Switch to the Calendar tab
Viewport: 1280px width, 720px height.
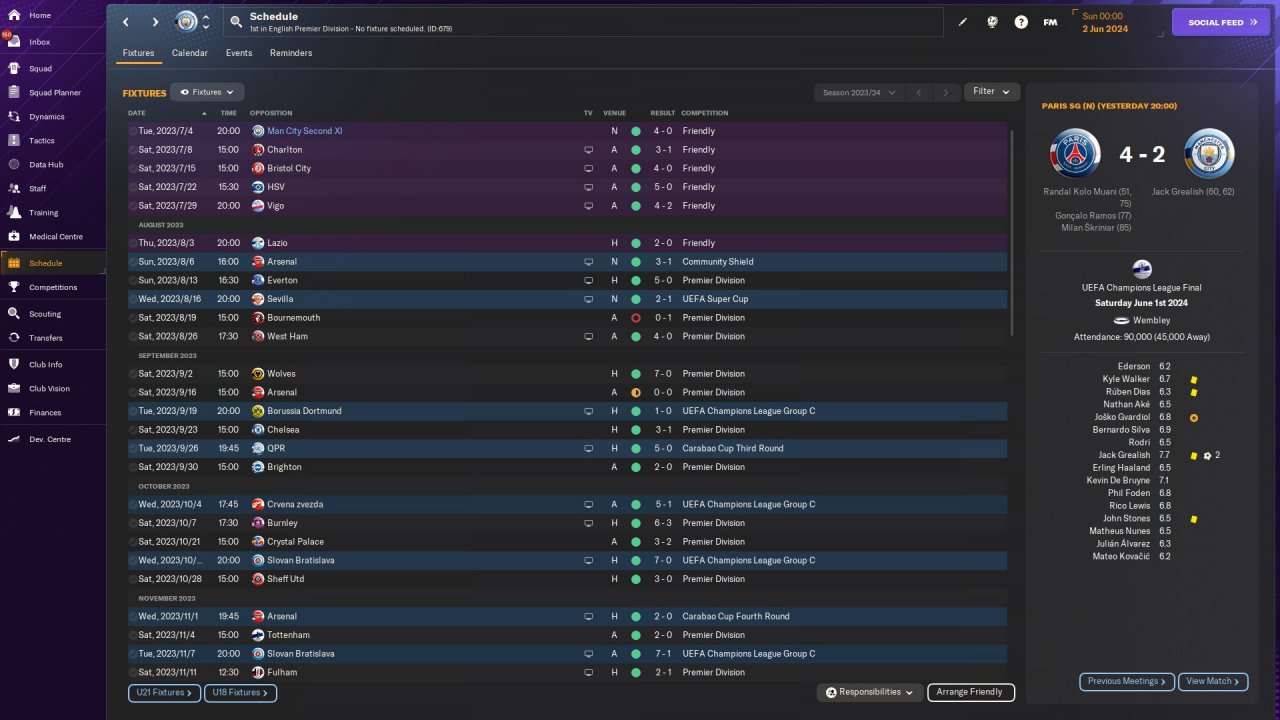190,53
